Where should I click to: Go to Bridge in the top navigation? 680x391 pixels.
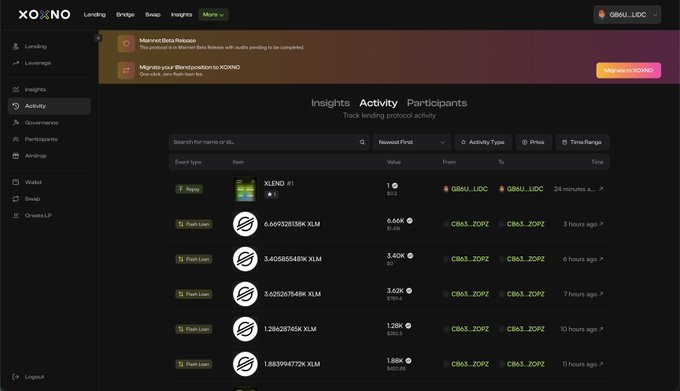pos(125,14)
